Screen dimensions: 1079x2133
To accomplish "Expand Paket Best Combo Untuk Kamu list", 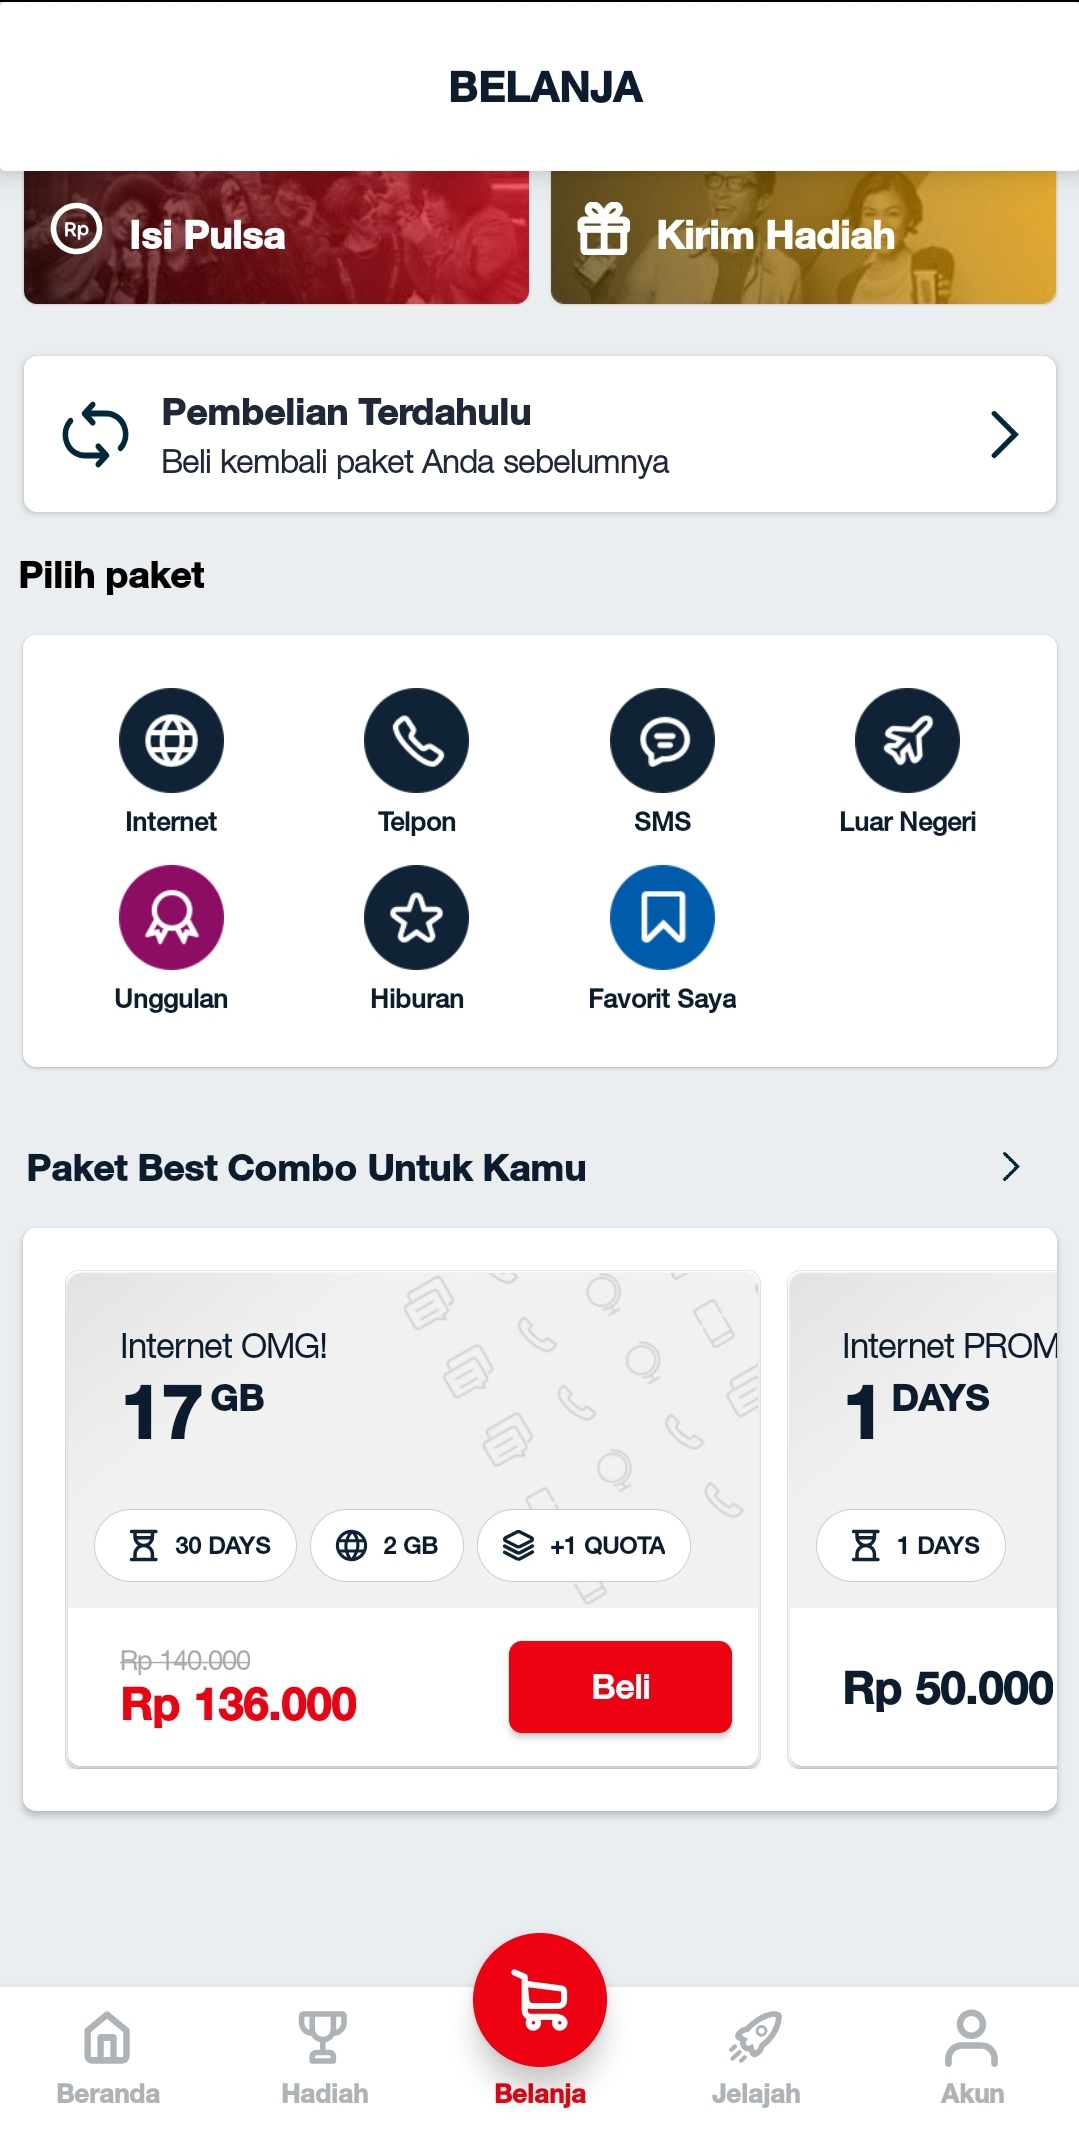I will tap(1010, 1166).
